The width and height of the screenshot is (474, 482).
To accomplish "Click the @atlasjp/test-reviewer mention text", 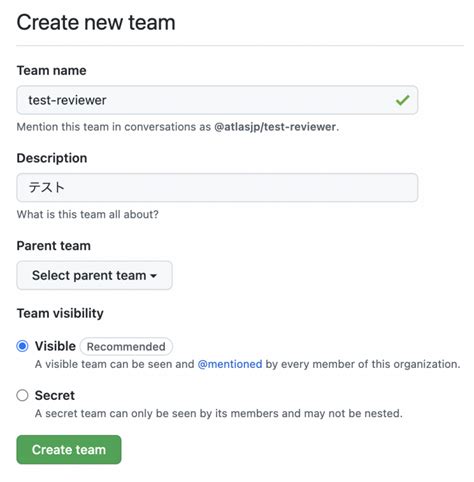I will (275, 127).
